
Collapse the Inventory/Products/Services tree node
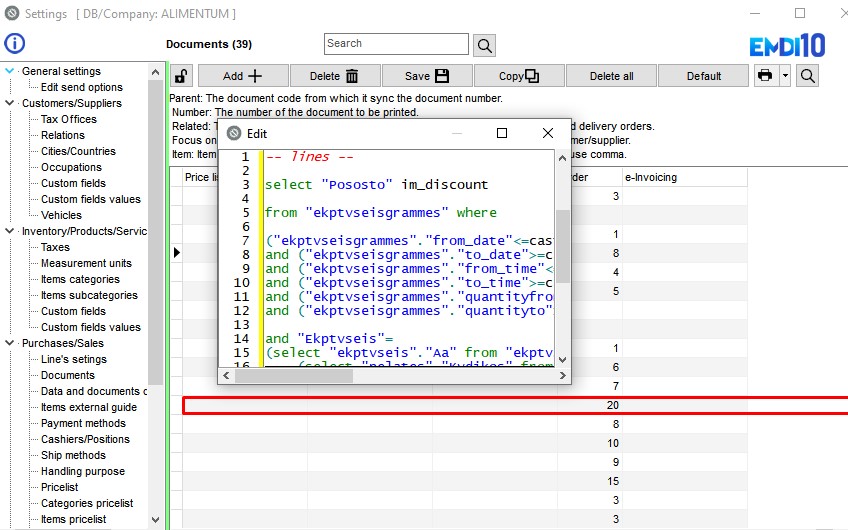point(9,231)
